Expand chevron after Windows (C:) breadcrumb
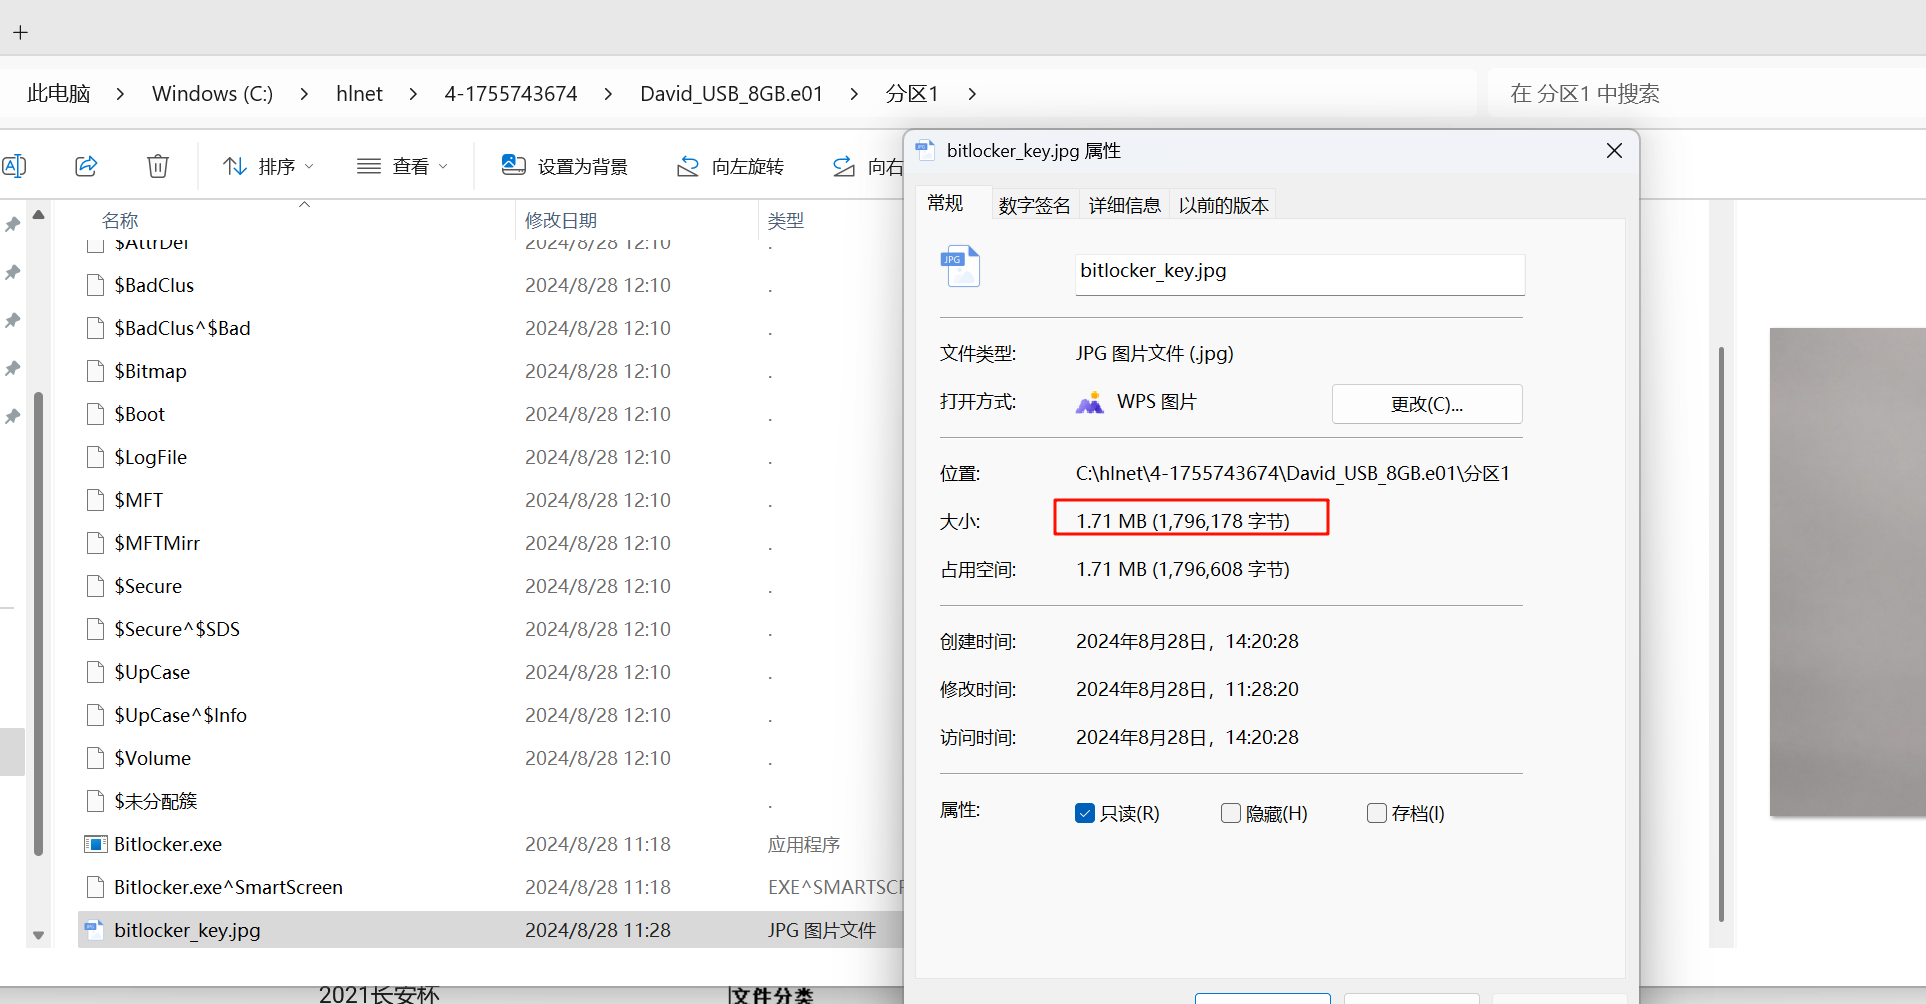Screen dimensions: 1926x1004 click(304, 94)
